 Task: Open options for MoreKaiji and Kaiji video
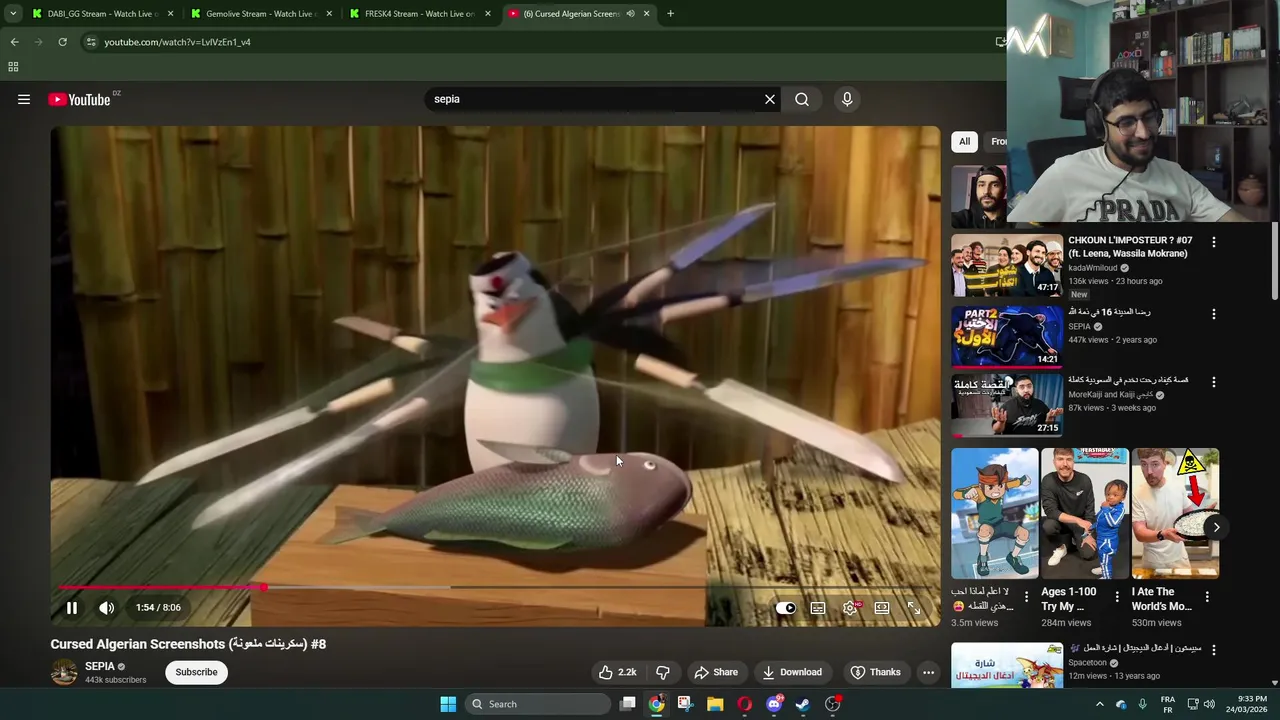pos(1214,382)
